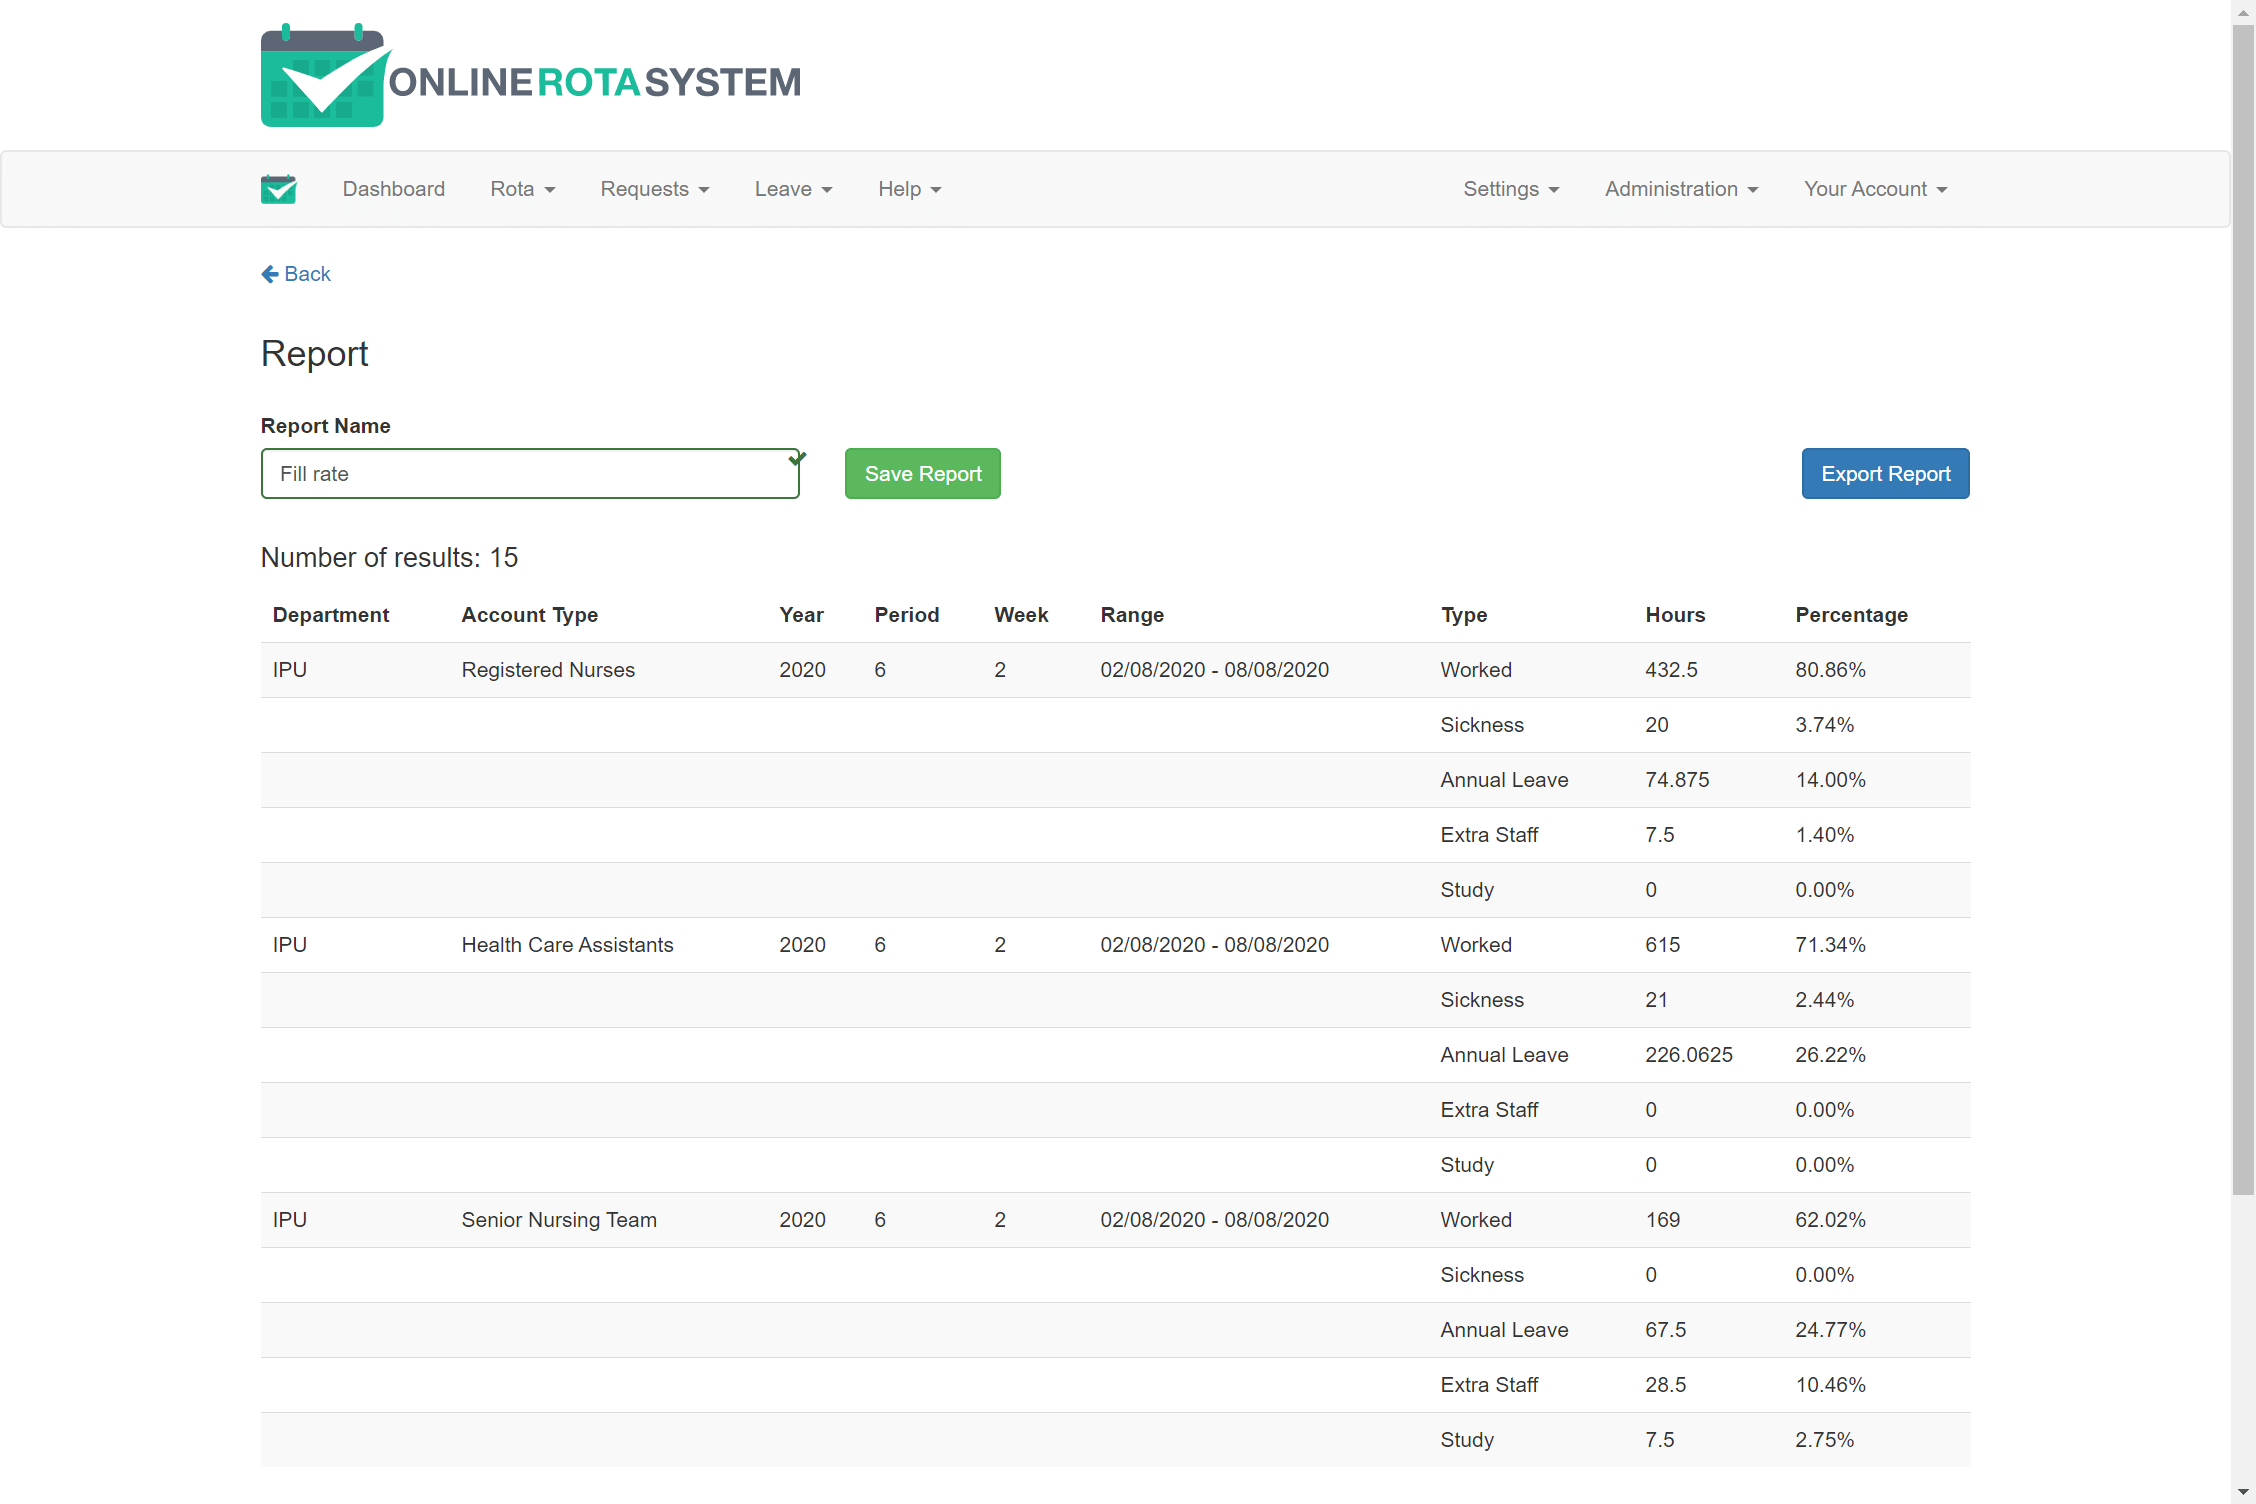
Task: Click the Percentage column header
Action: click(1852, 615)
